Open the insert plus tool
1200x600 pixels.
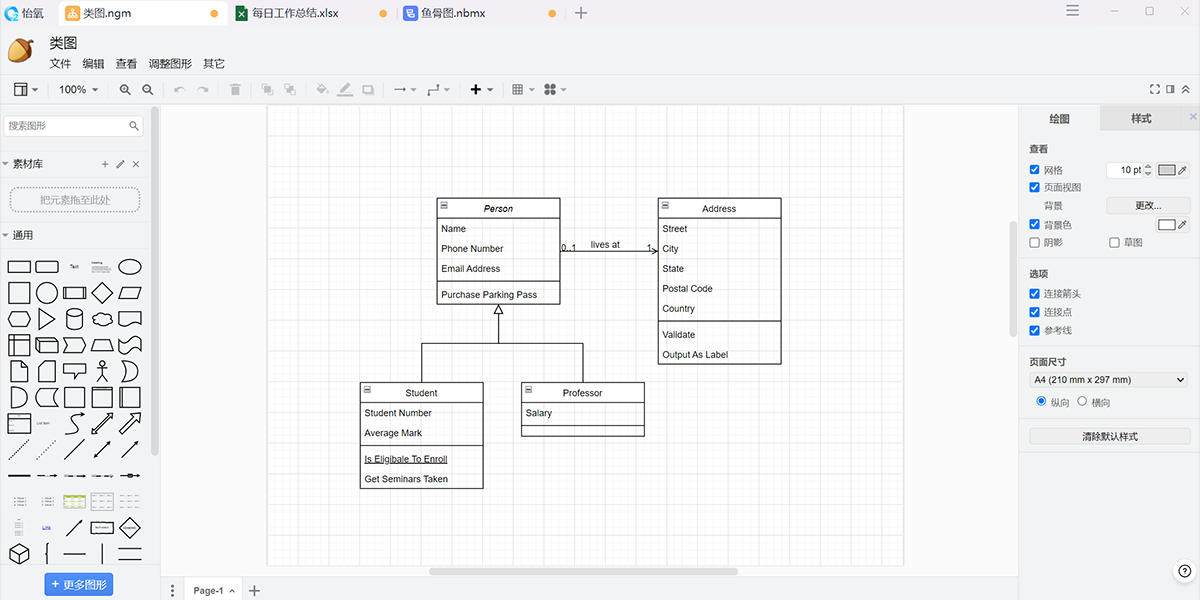476,90
